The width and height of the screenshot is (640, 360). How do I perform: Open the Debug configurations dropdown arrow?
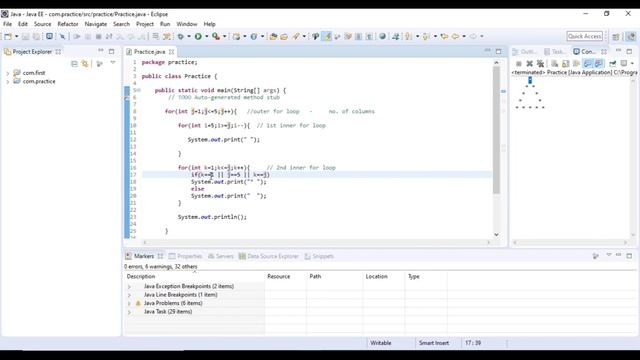pos(189,36)
